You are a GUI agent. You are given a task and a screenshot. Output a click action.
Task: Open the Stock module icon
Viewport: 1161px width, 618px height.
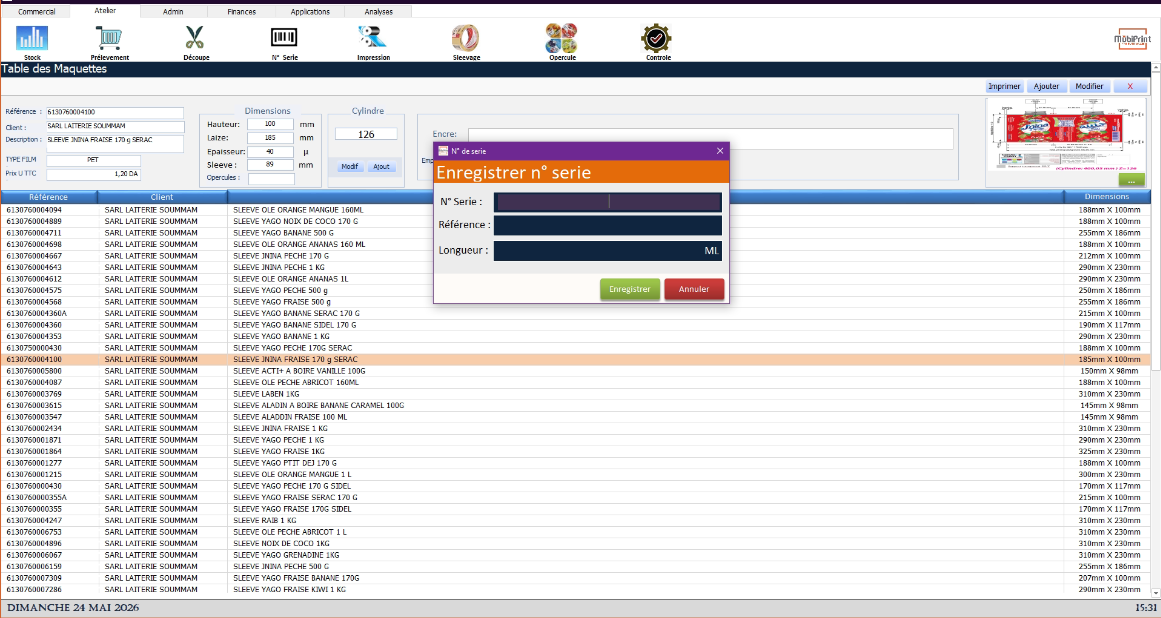32,38
